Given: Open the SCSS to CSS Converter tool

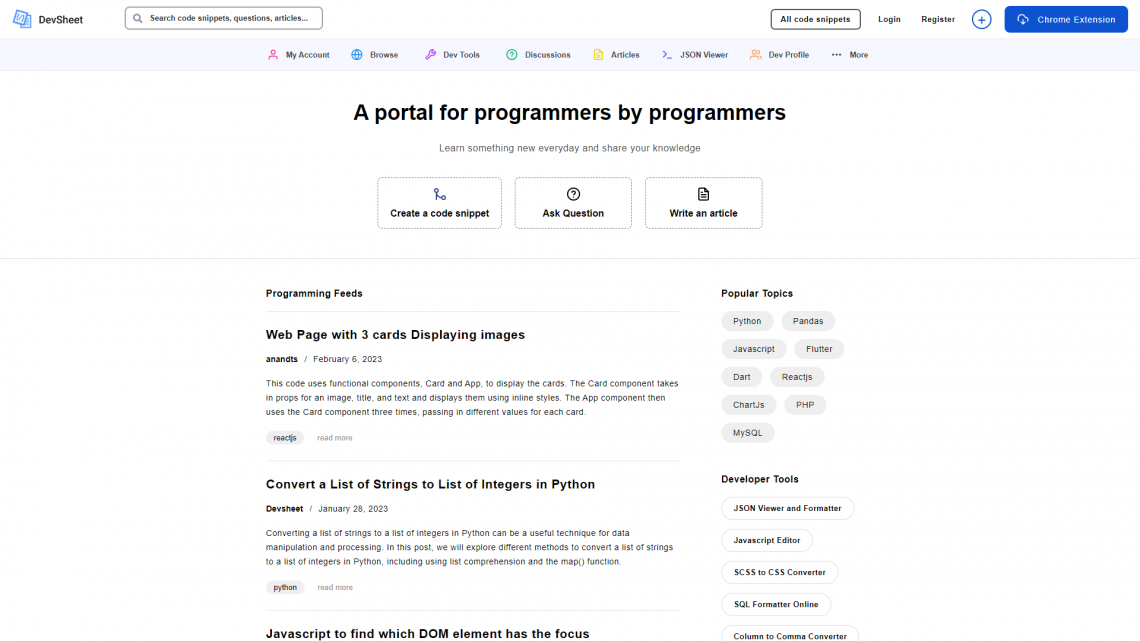Looking at the screenshot, I should [x=779, y=572].
